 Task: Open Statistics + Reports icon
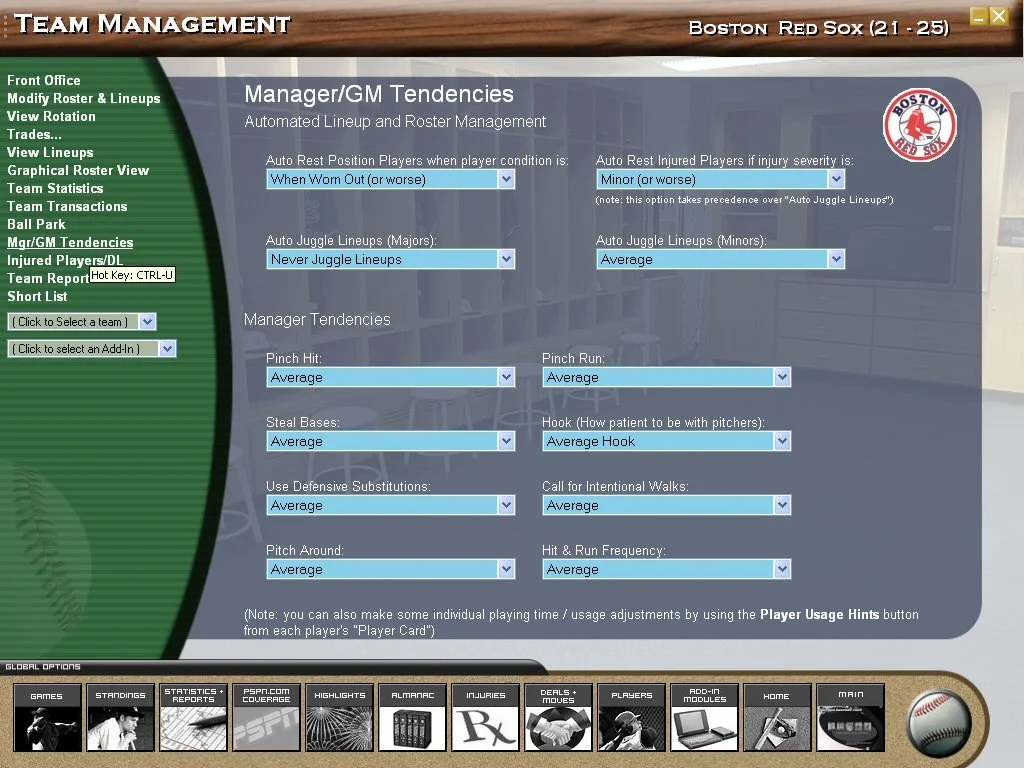pos(193,718)
